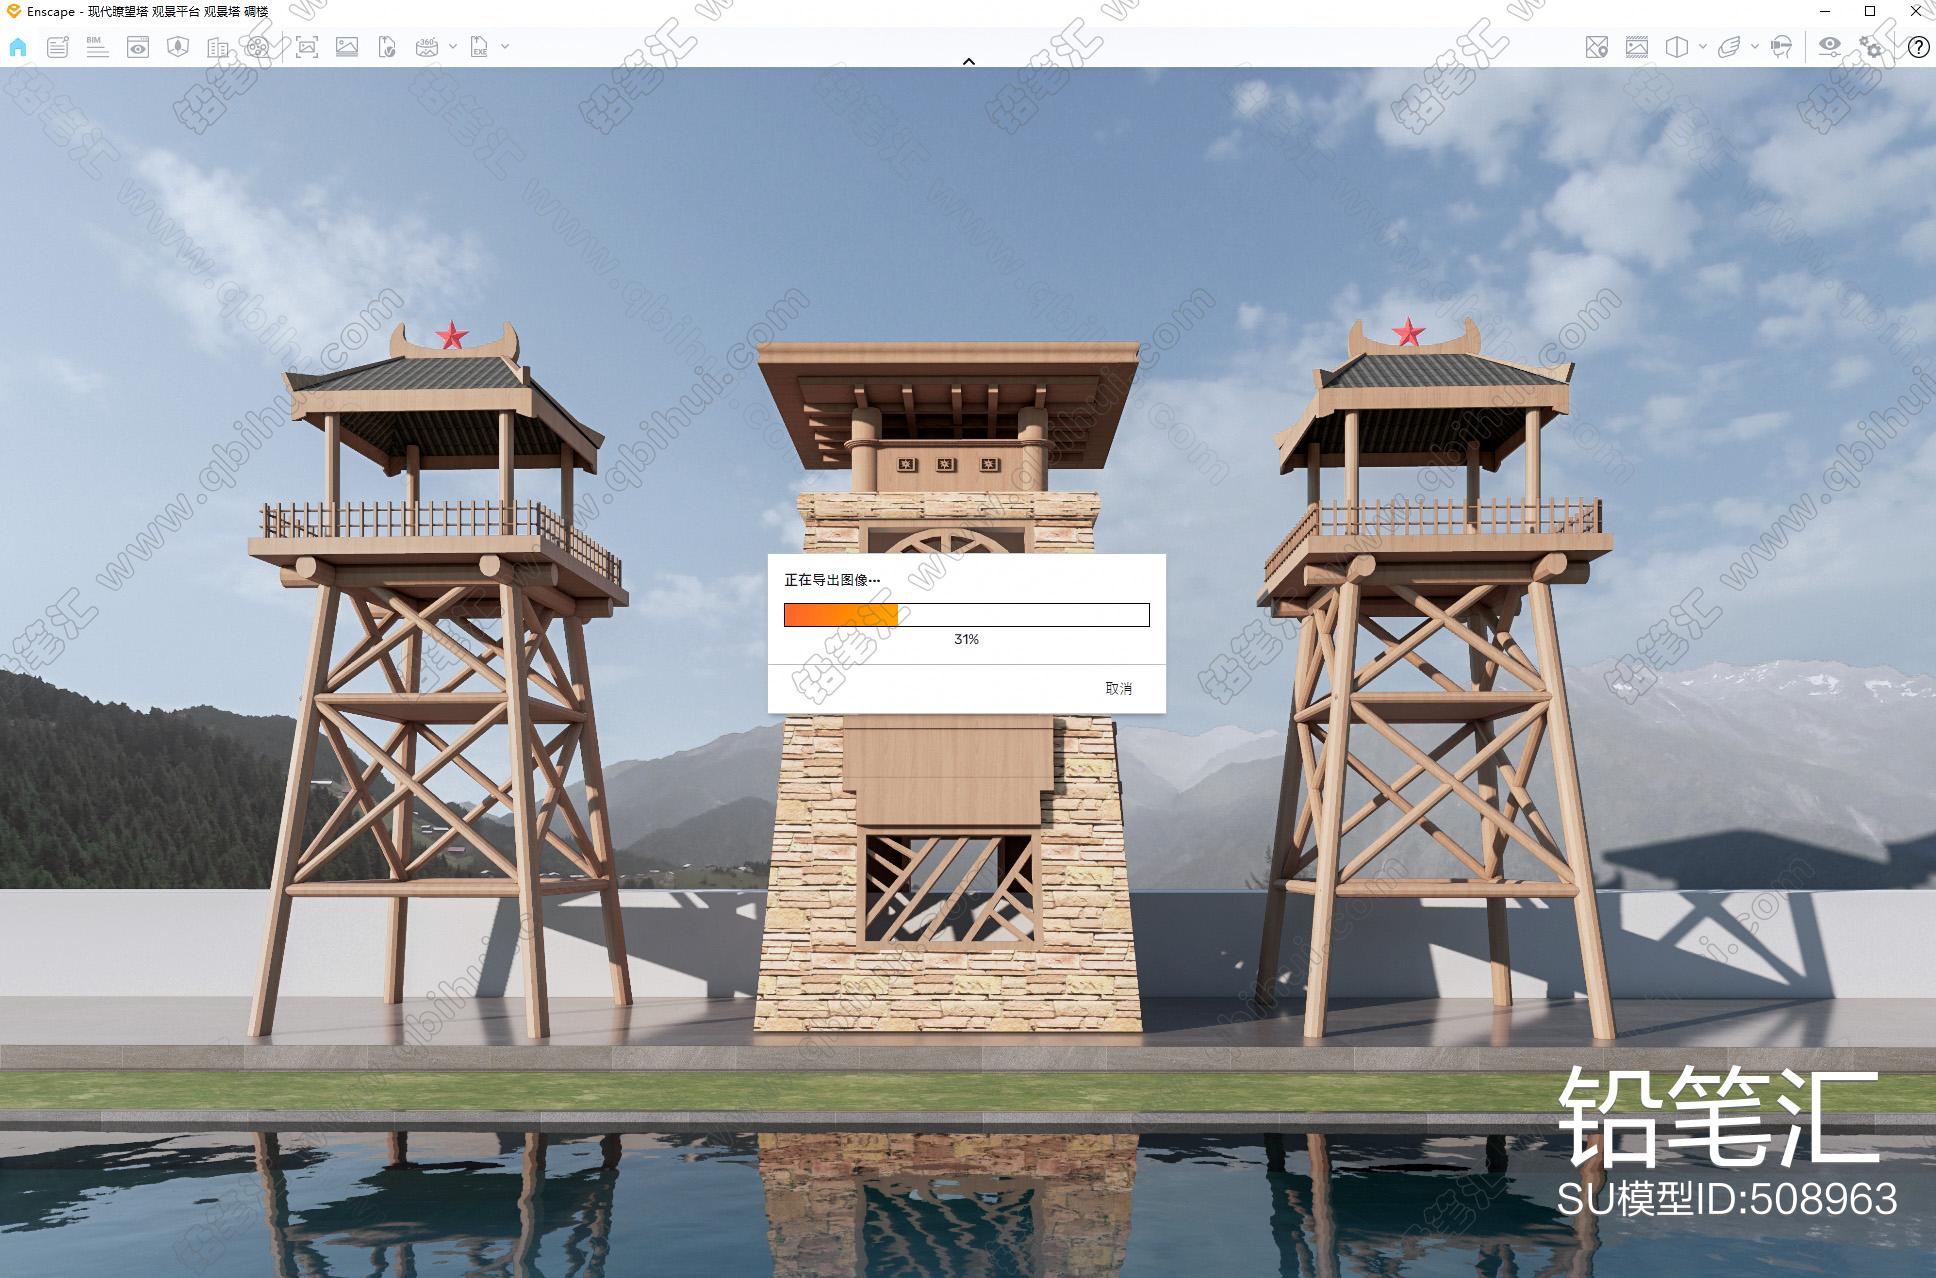Click the 360 Panorama render icon
This screenshot has width=1936, height=1278.
click(427, 47)
